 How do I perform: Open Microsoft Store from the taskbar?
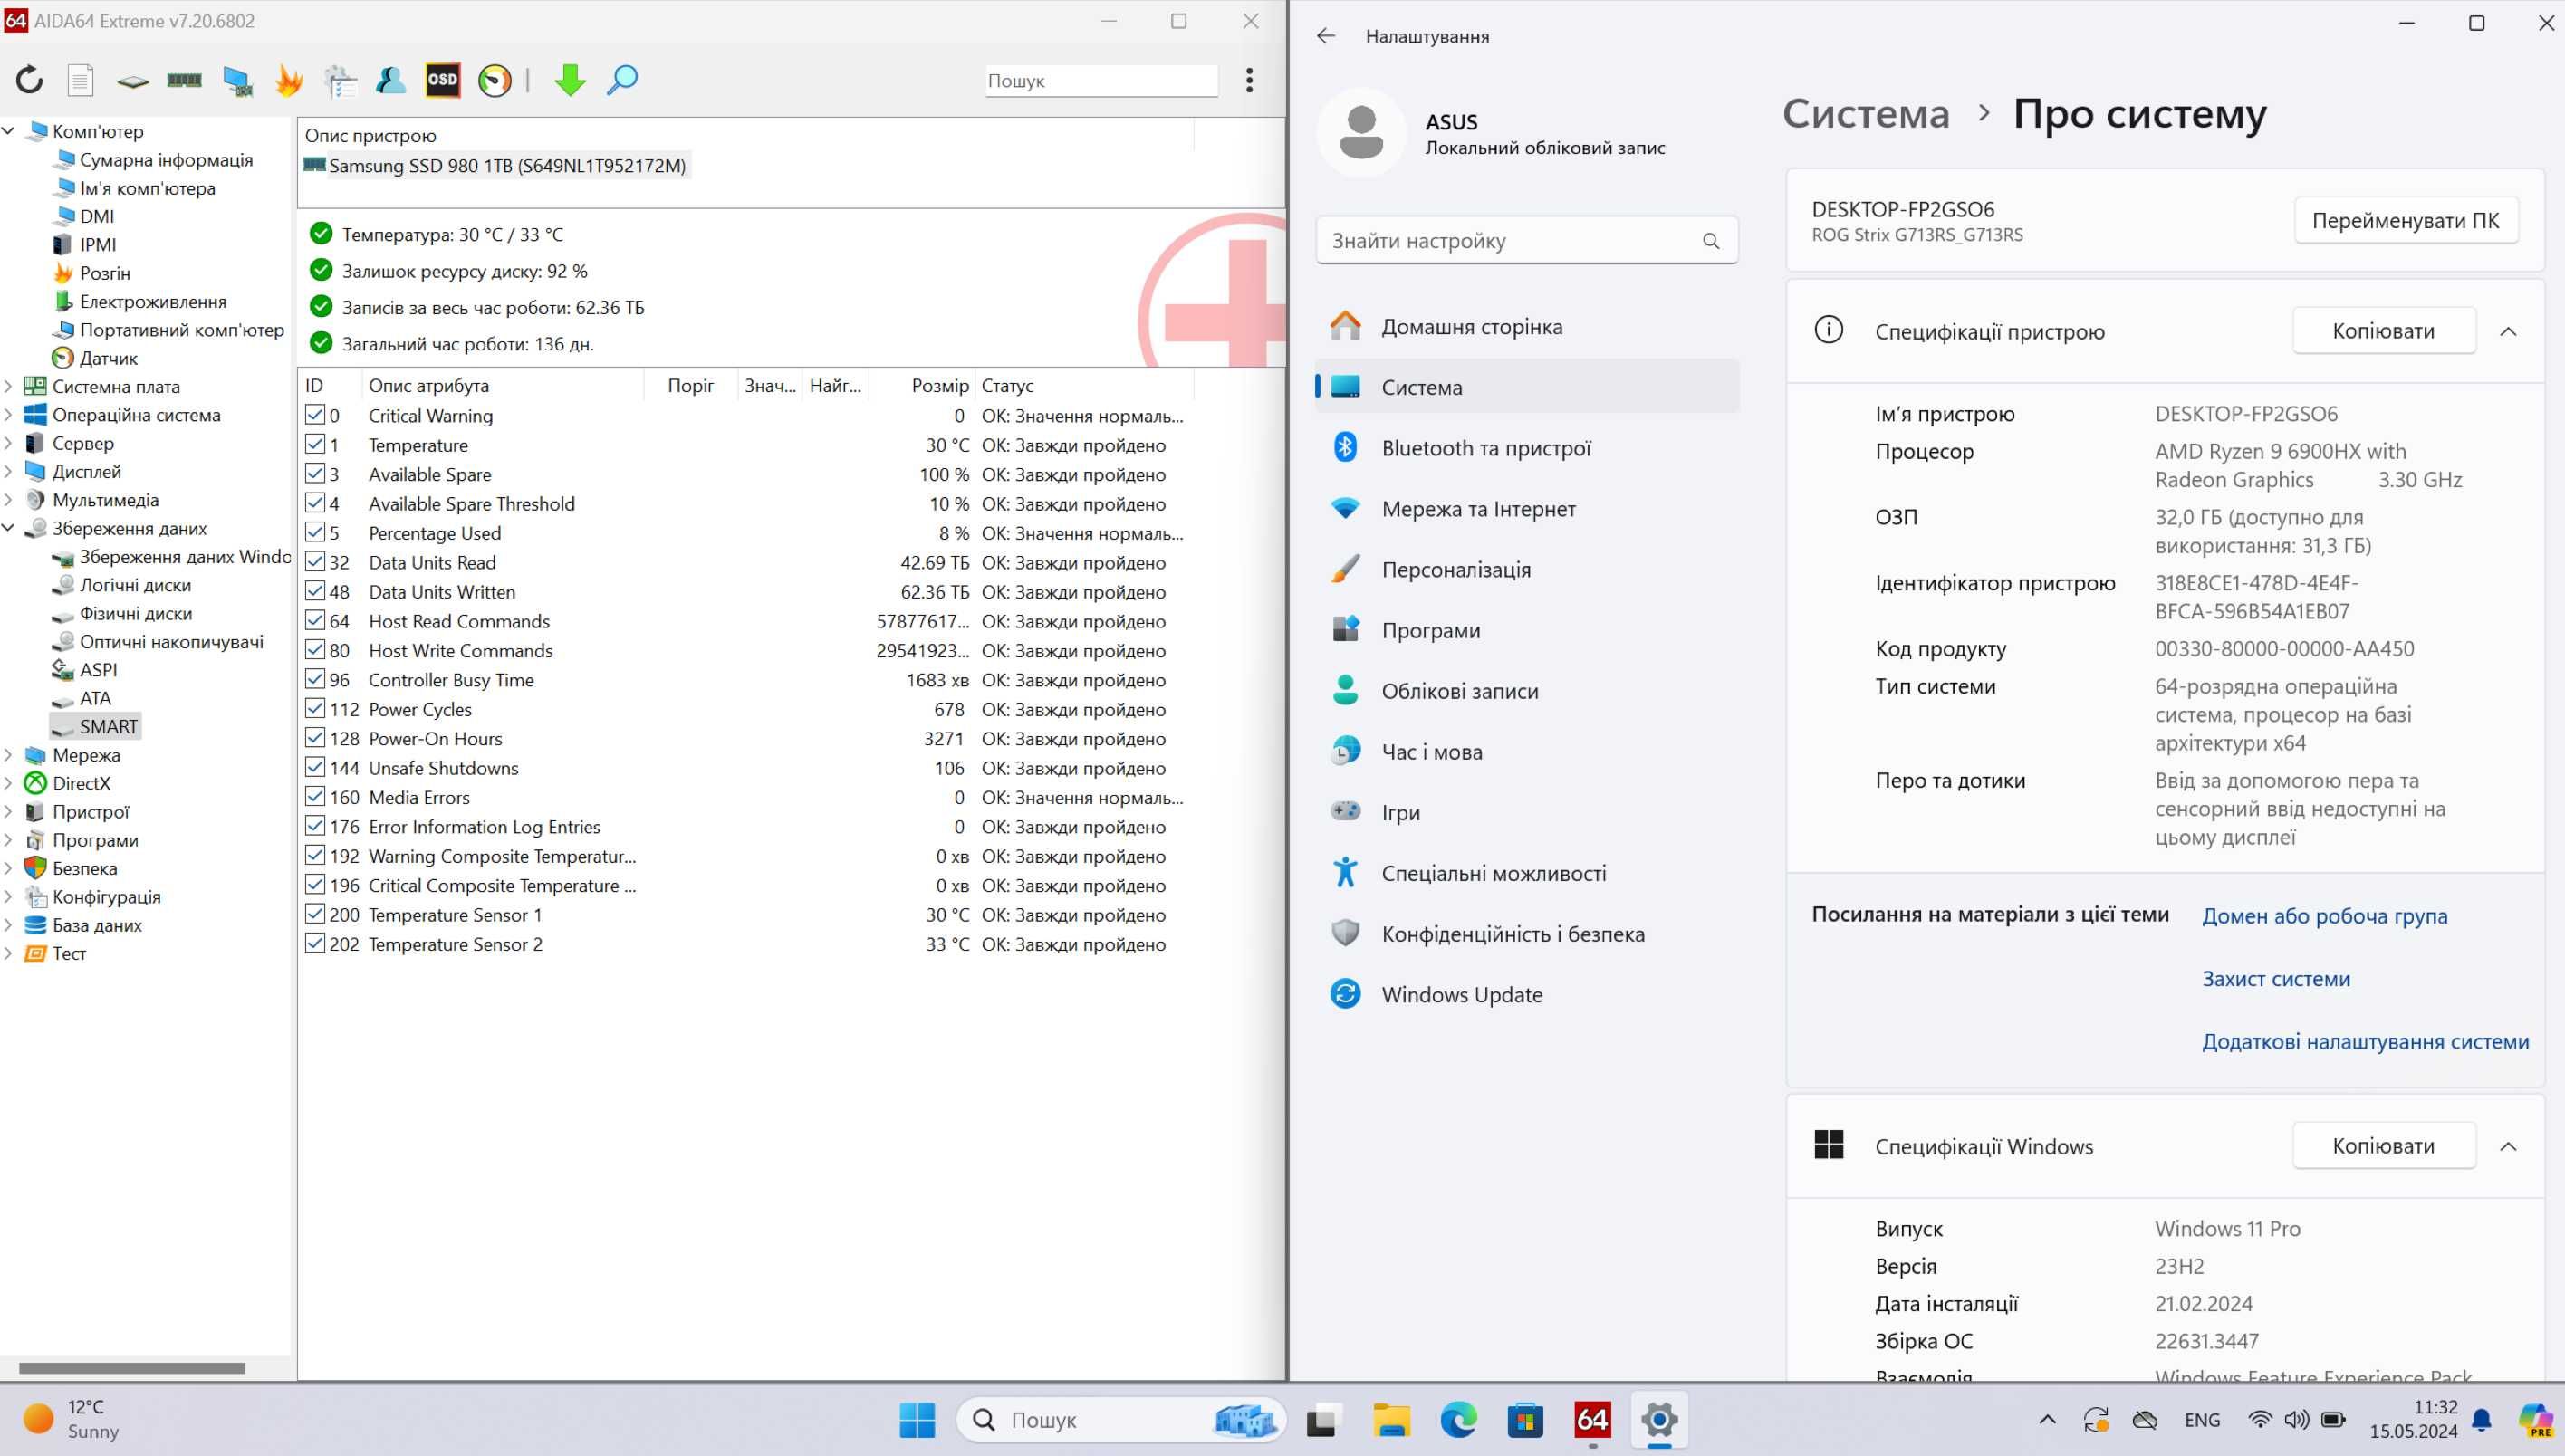coord(1525,1420)
